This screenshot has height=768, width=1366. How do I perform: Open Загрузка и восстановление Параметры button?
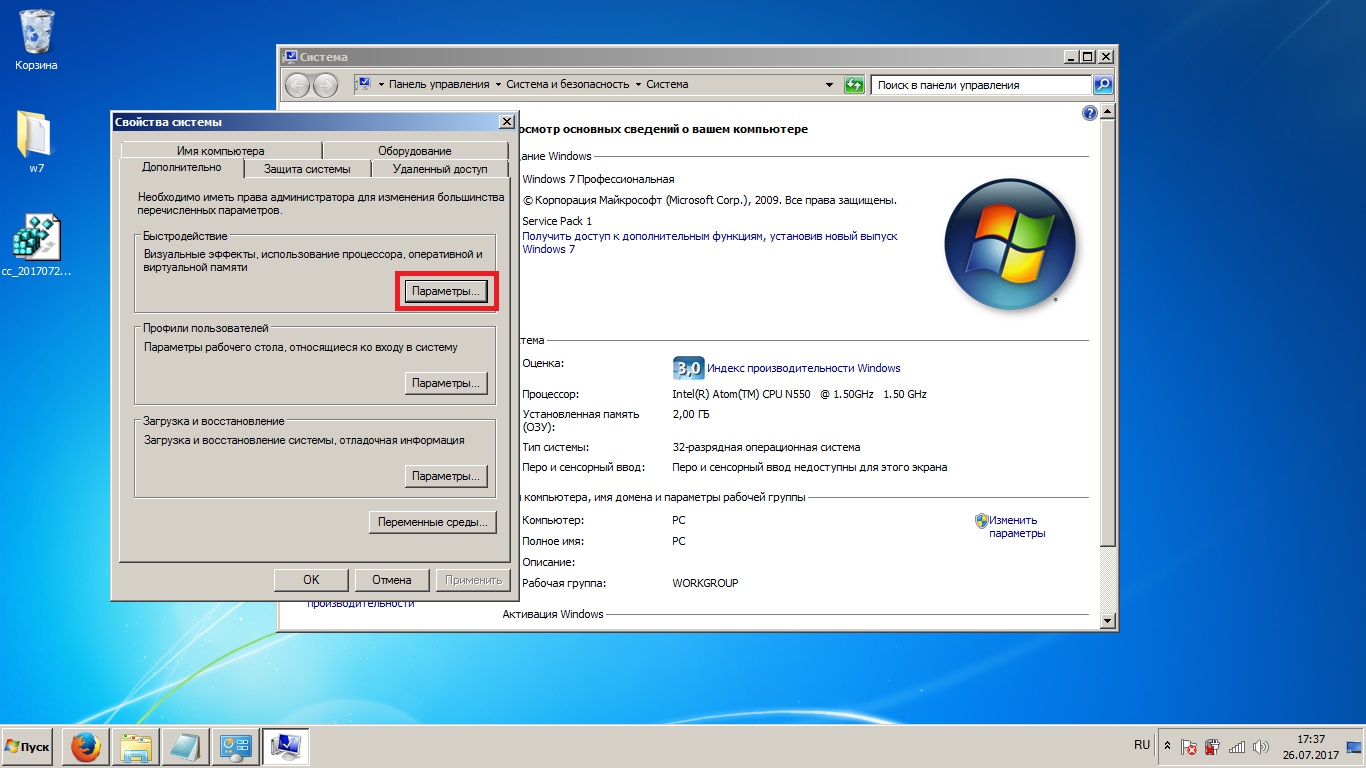pos(446,476)
